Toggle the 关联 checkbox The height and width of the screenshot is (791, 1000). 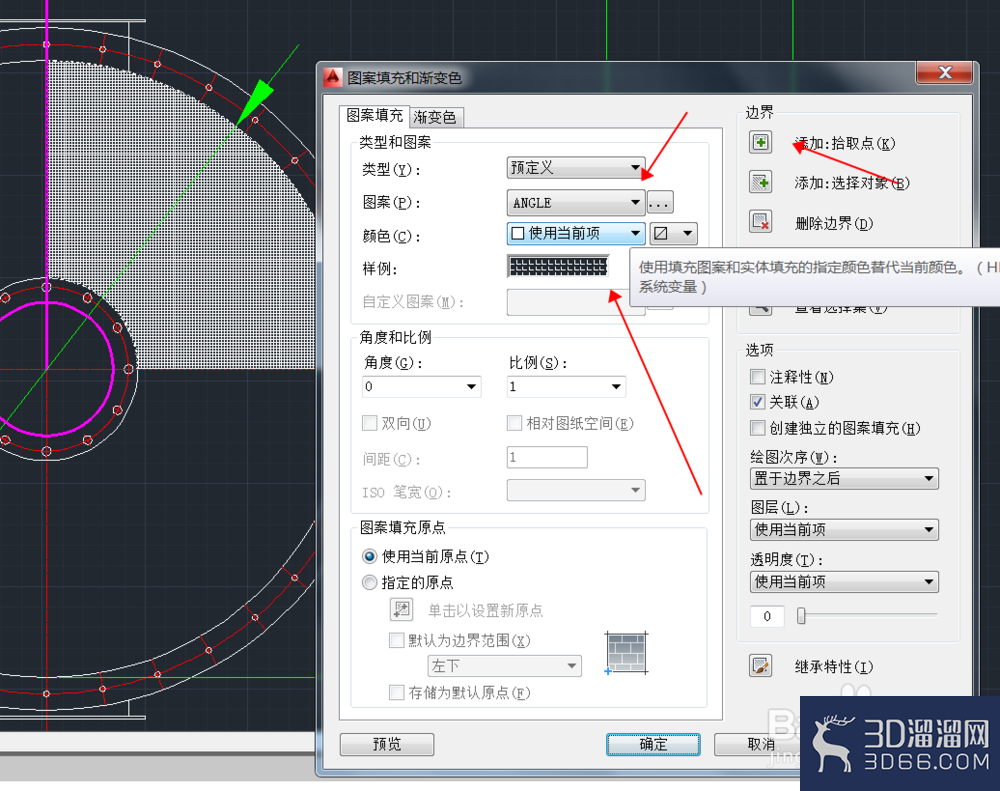[x=757, y=402]
